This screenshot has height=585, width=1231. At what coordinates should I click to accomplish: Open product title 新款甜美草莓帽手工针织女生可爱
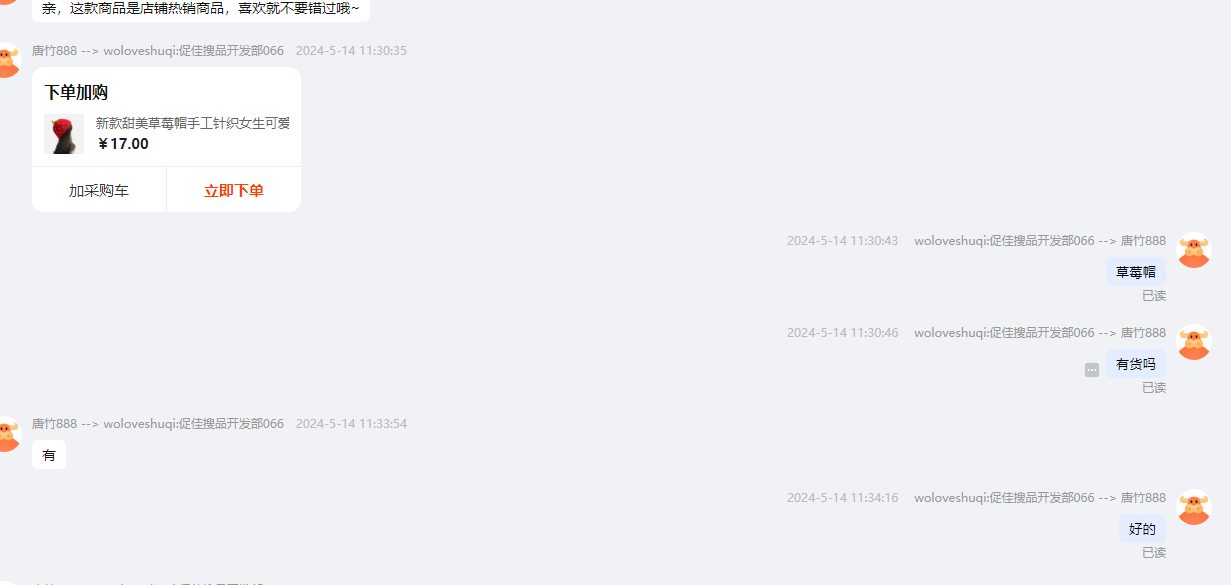pos(193,123)
